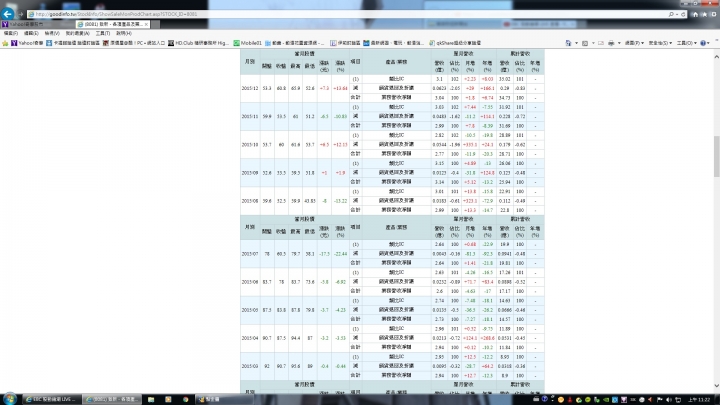Open the 安全性(S) command bar dropdown

coord(660,43)
